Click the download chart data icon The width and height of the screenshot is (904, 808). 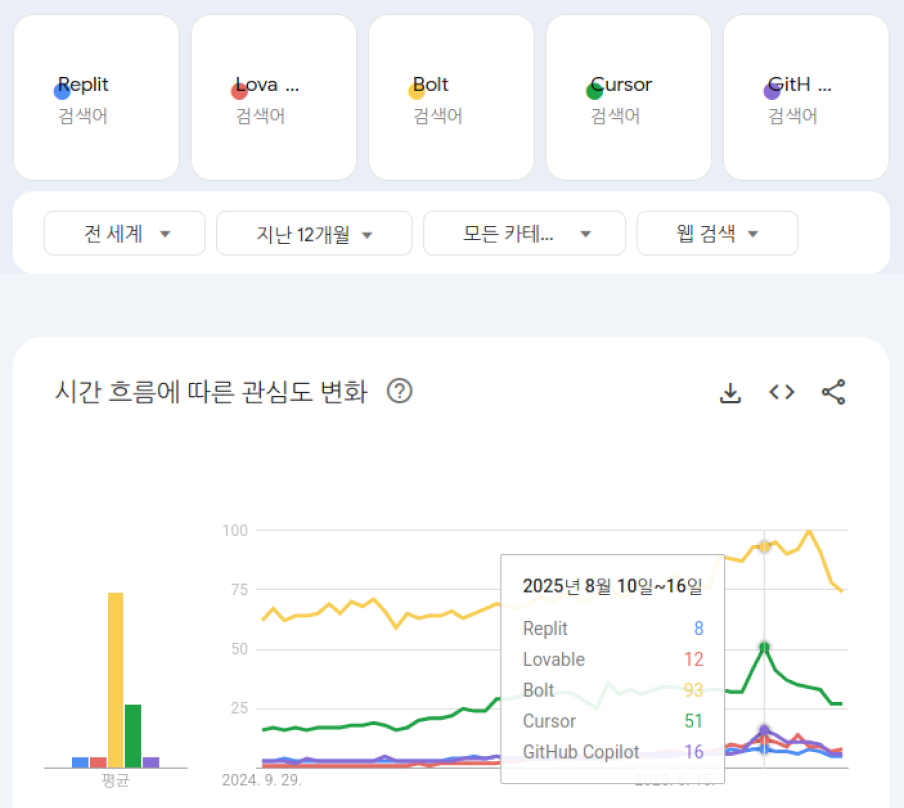(x=730, y=393)
